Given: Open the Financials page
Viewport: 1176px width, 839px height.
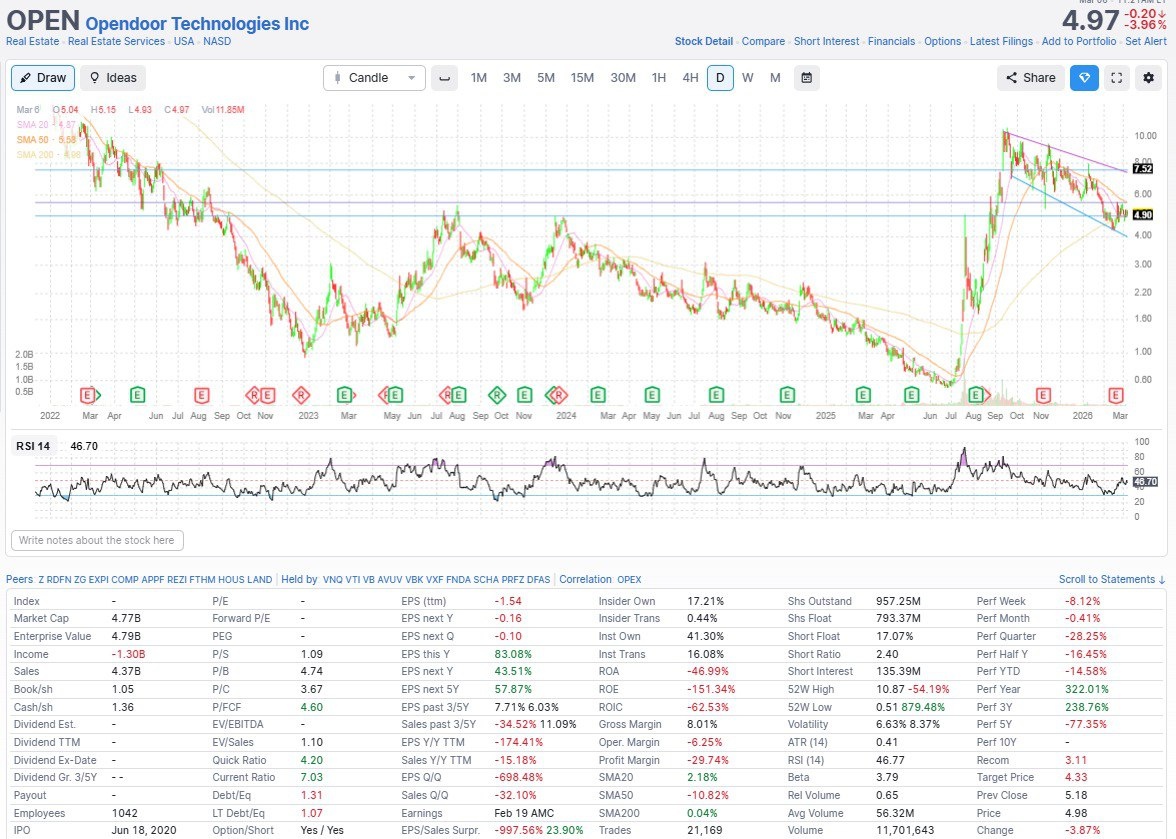Looking at the screenshot, I should click(x=891, y=41).
